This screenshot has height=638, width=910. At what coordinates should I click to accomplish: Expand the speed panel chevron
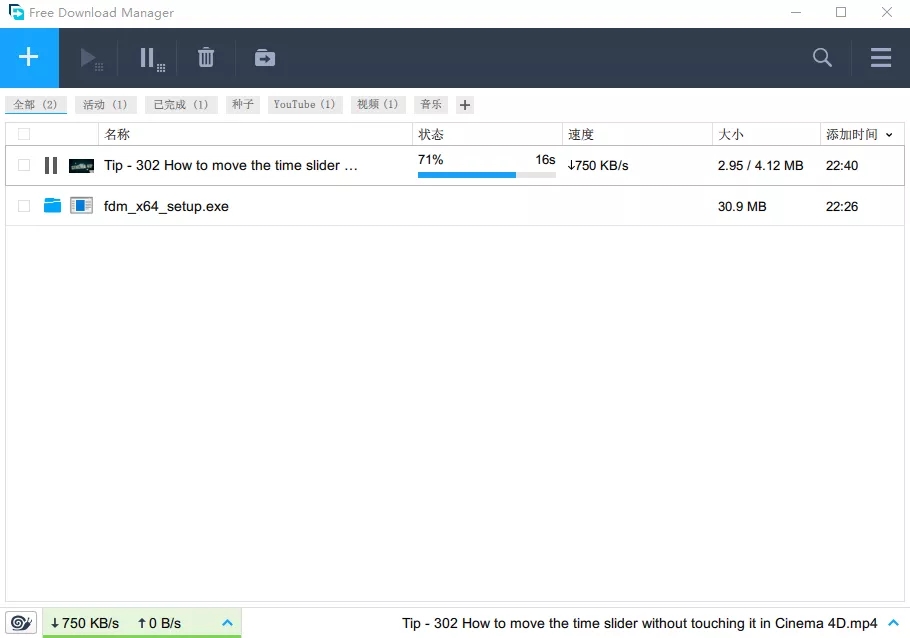click(x=228, y=623)
